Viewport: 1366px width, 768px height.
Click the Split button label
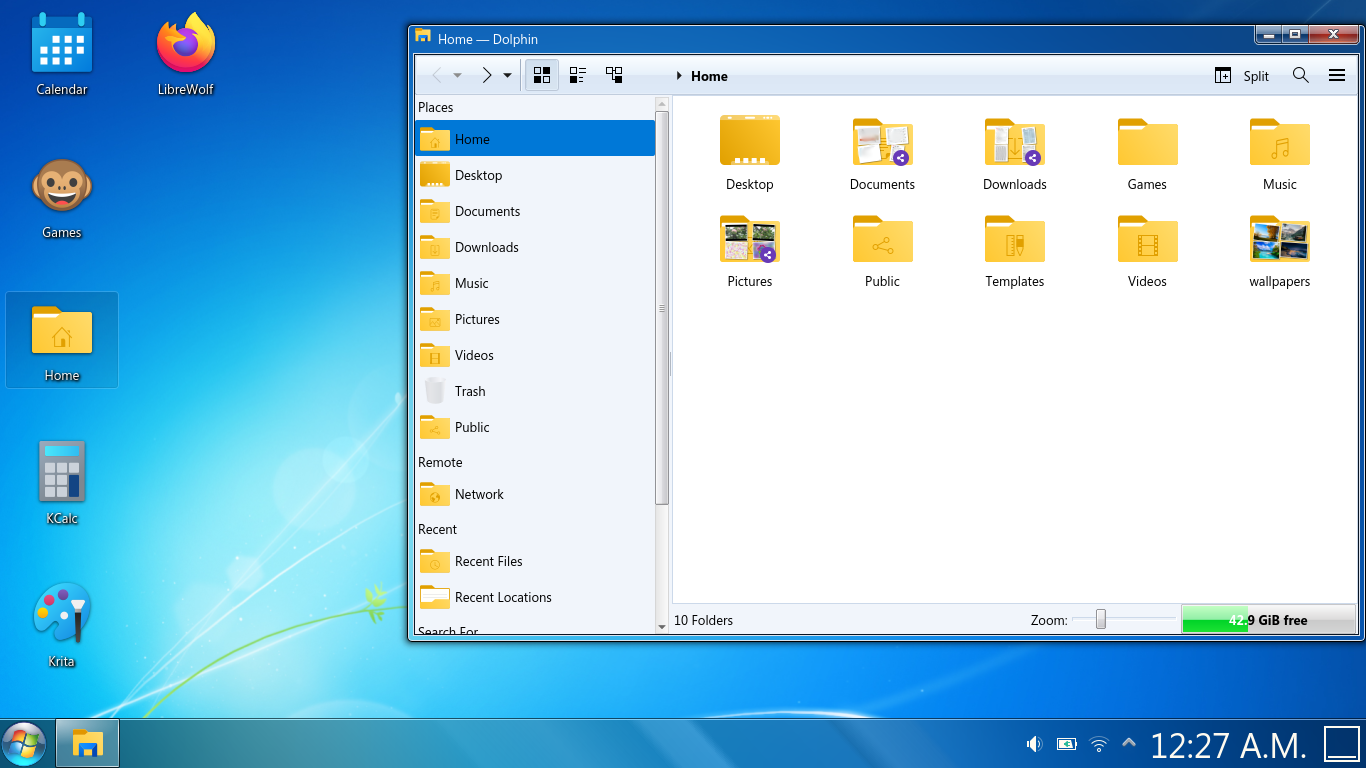(x=1254, y=75)
